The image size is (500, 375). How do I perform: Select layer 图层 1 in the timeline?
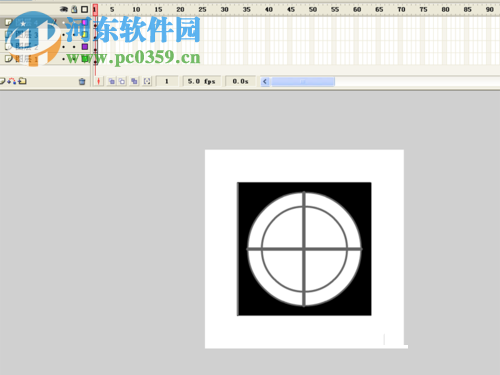pos(45,59)
